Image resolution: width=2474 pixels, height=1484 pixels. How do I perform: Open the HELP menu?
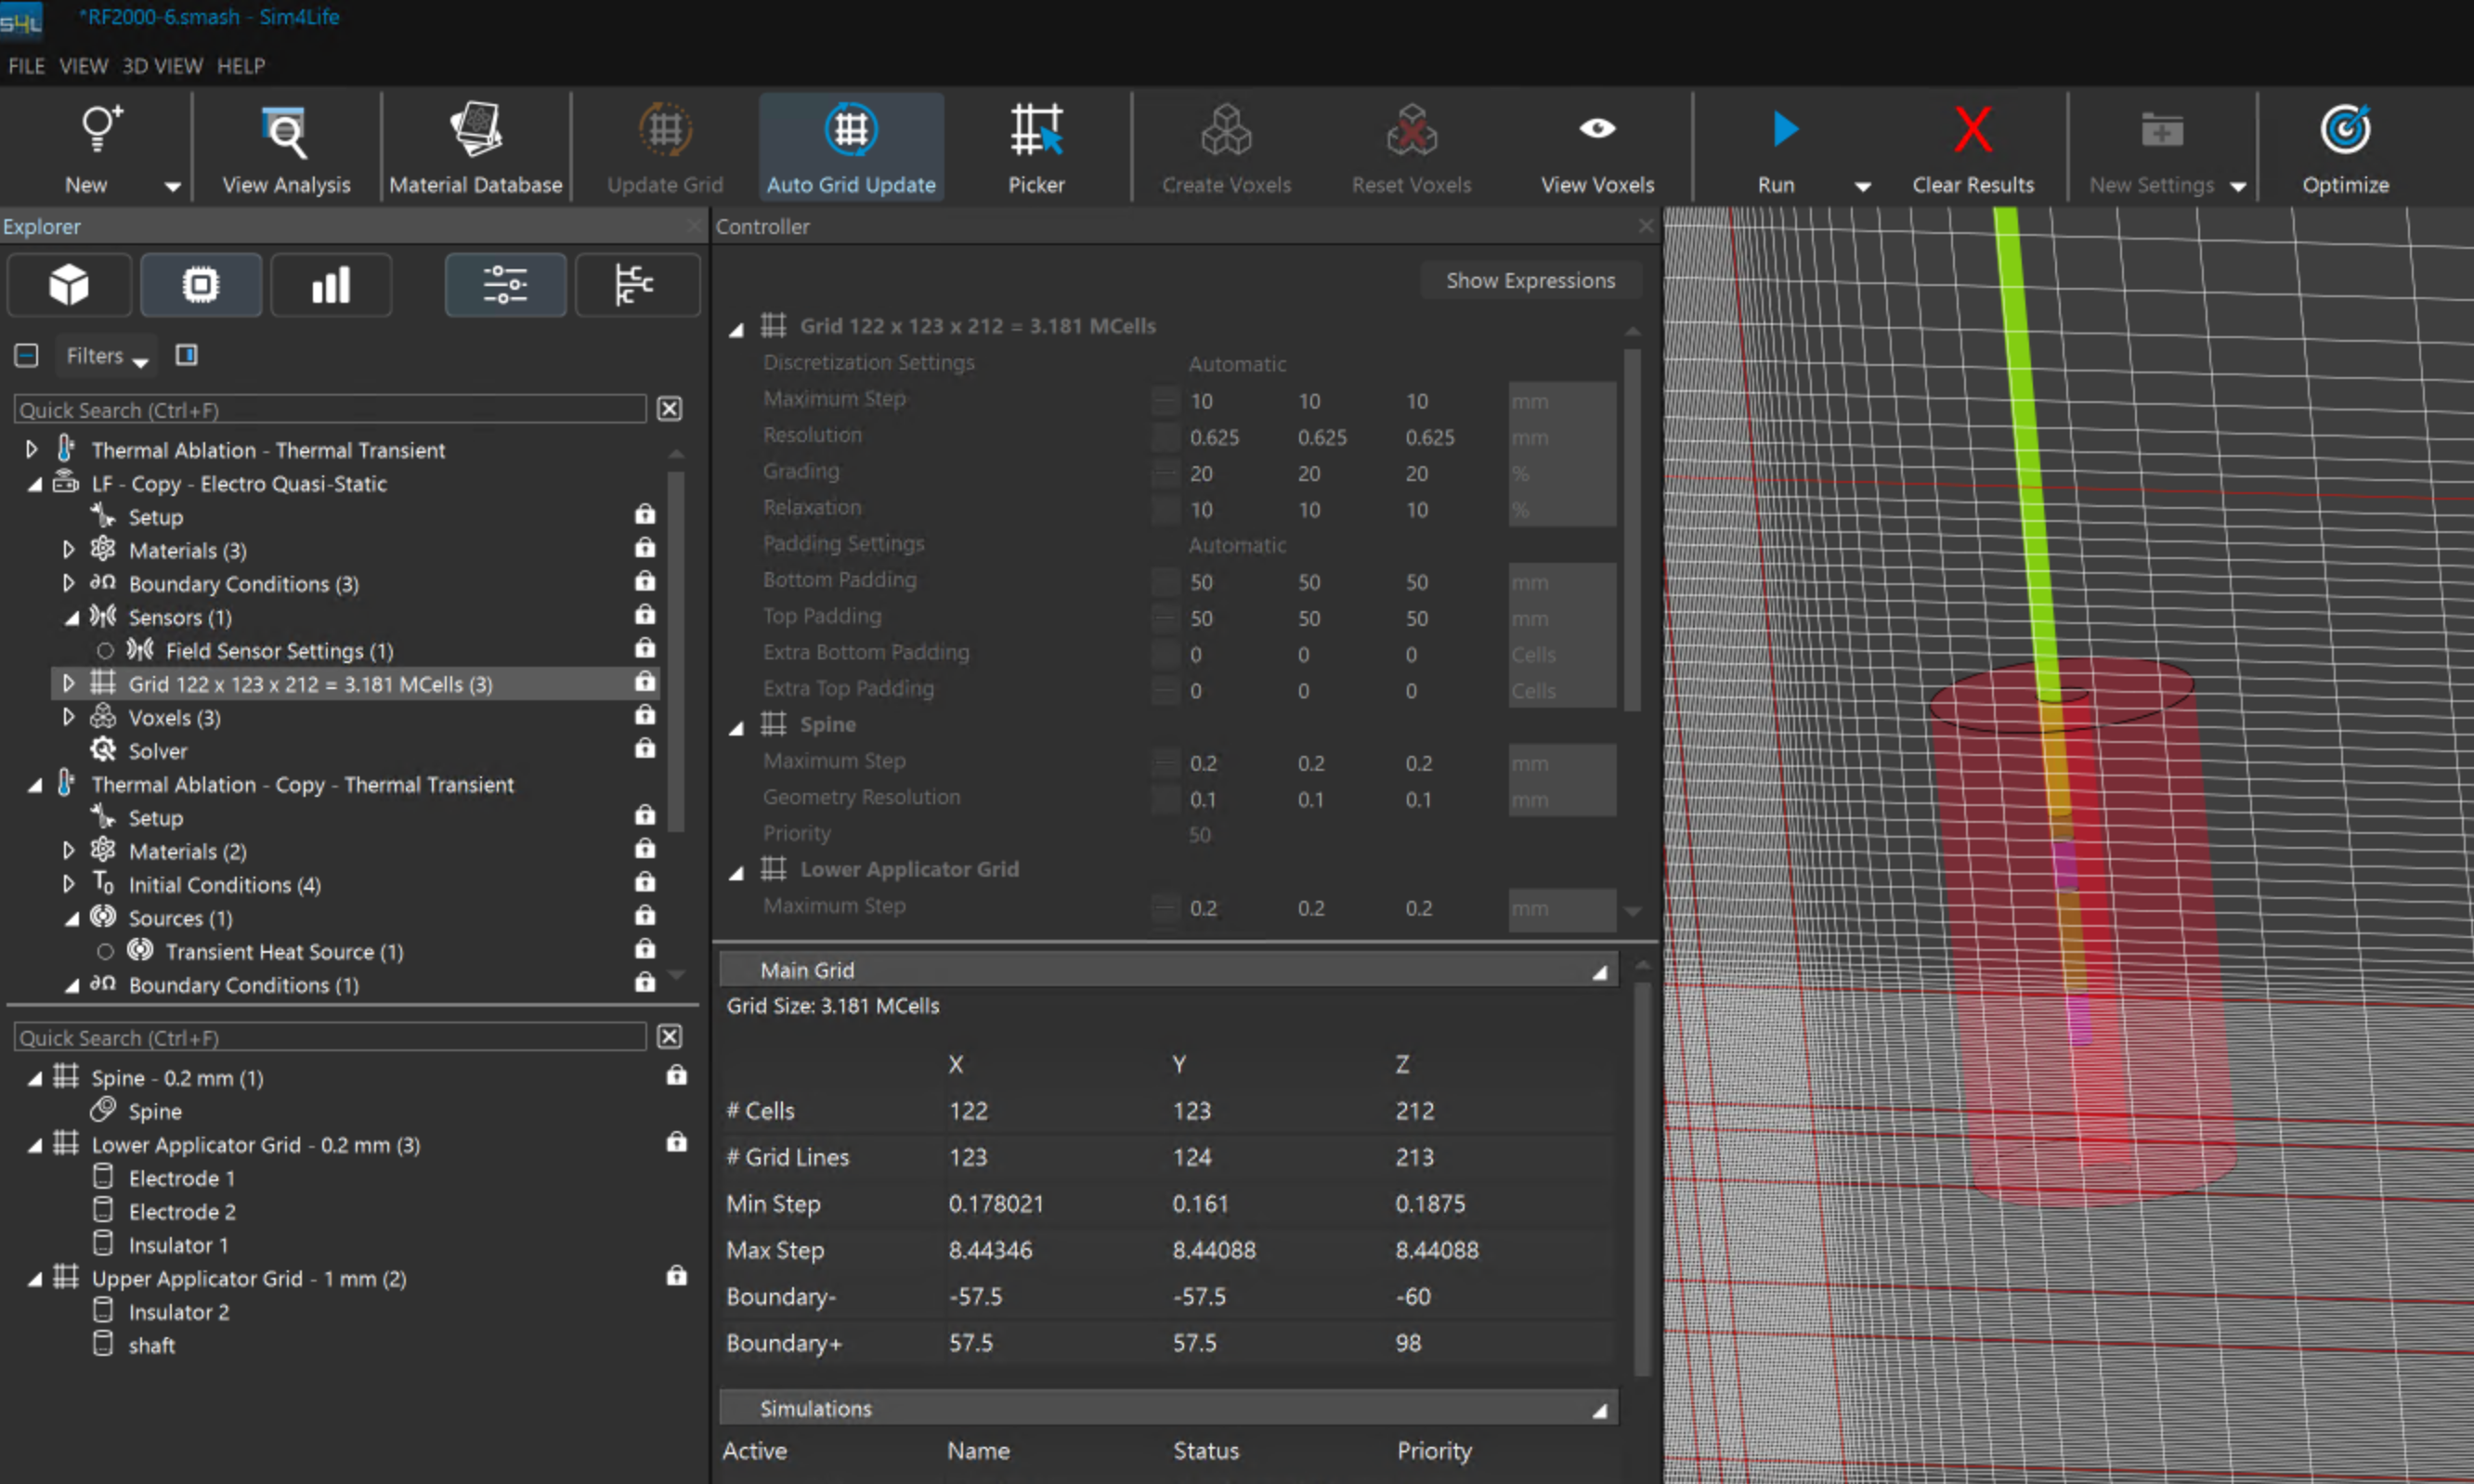click(x=240, y=66)
